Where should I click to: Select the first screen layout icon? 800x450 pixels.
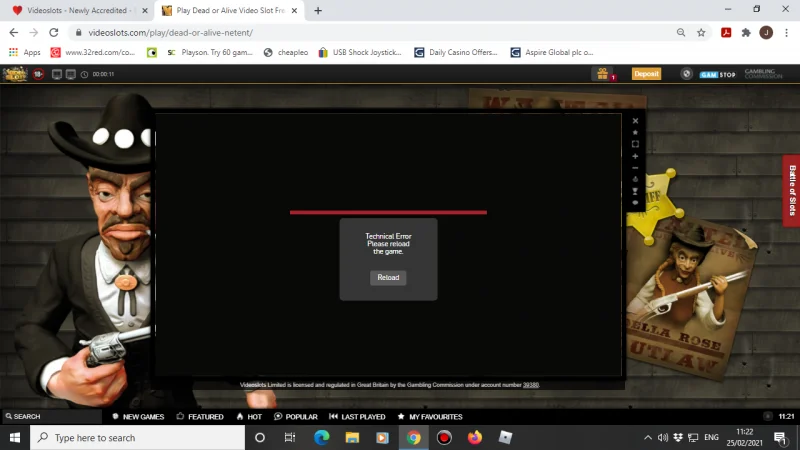pyautogui.click(x=57, y=74)
